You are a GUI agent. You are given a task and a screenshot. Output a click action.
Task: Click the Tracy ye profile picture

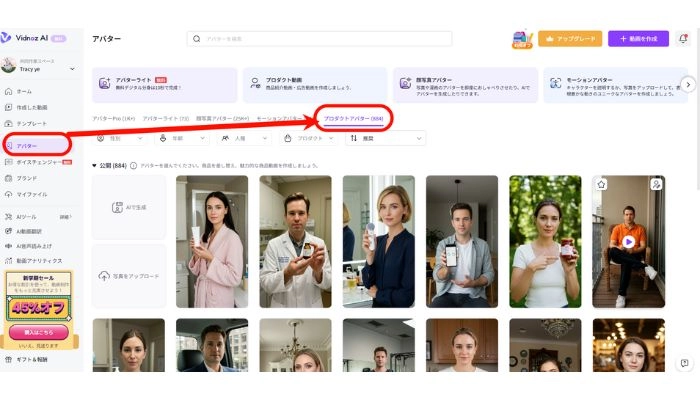(x=8, y=65)
